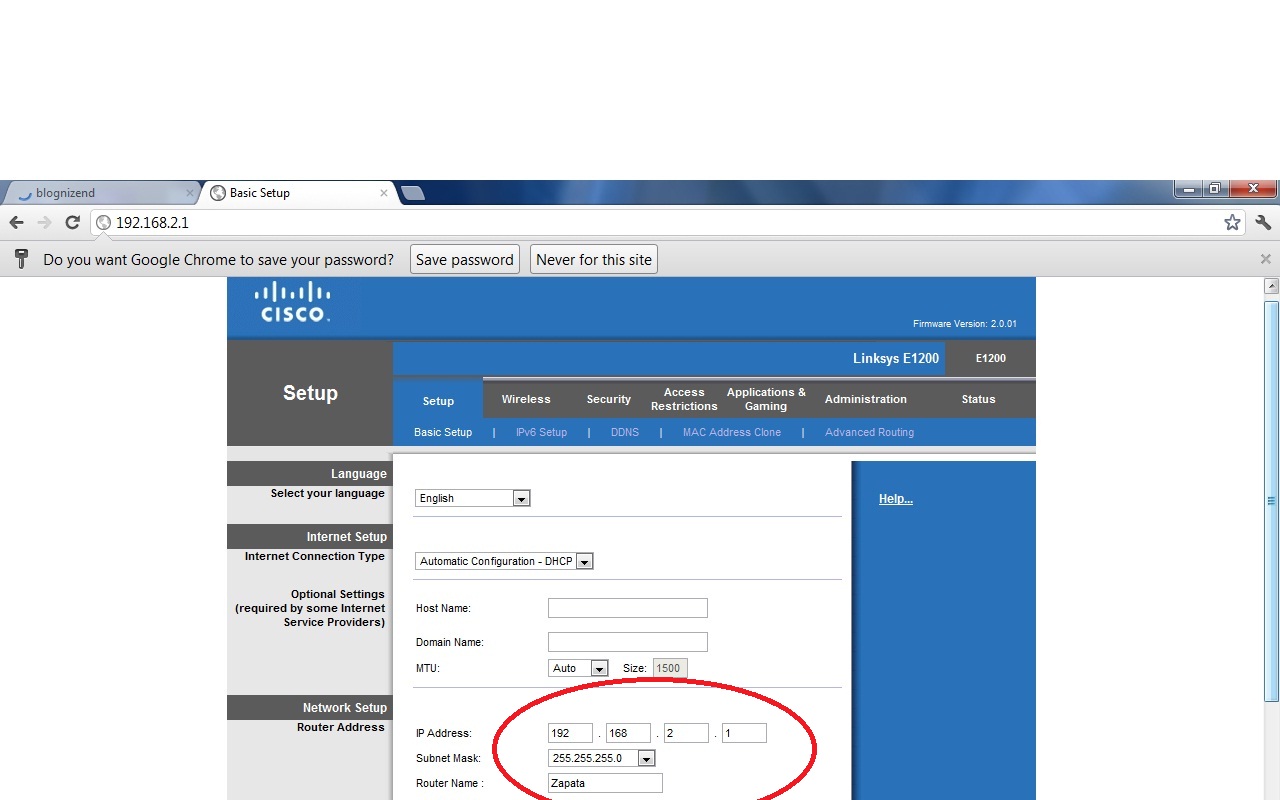Go to MAC Address Clone sub-tab

732,432
